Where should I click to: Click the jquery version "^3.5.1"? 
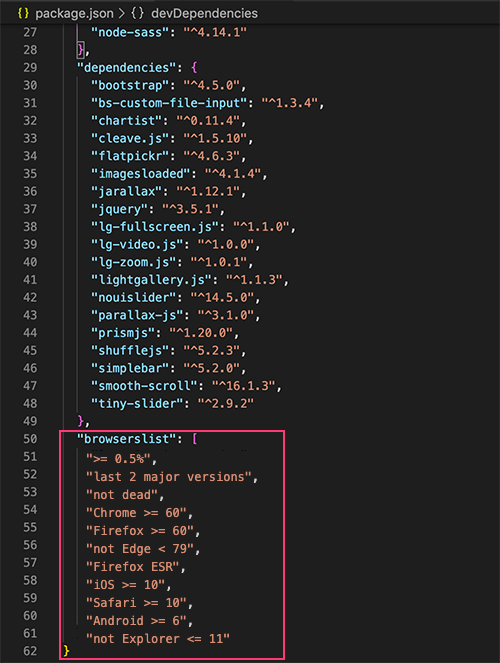pos(190,209)
